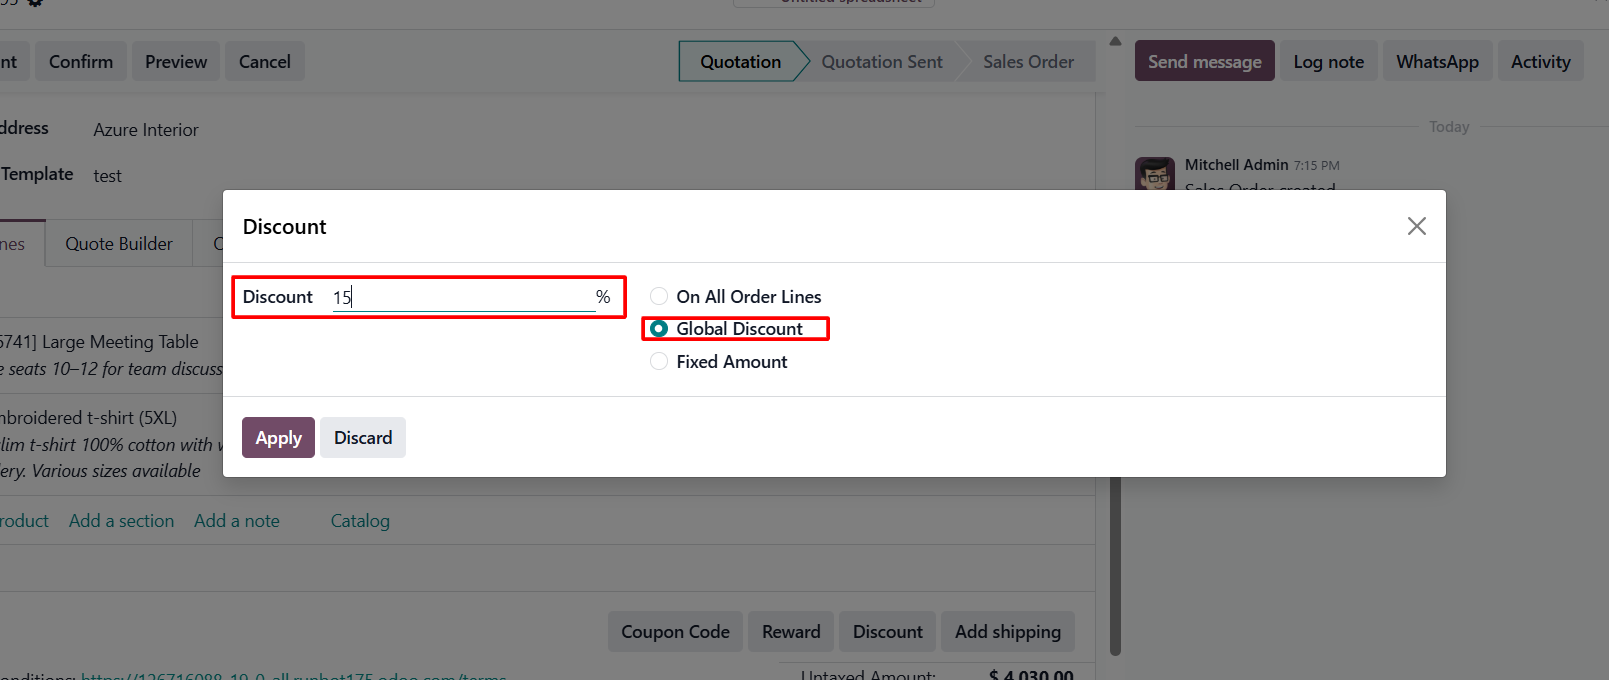The image size is (1609, 680).
Task: Click the Add shipping button
Action: click(1007, 632)
